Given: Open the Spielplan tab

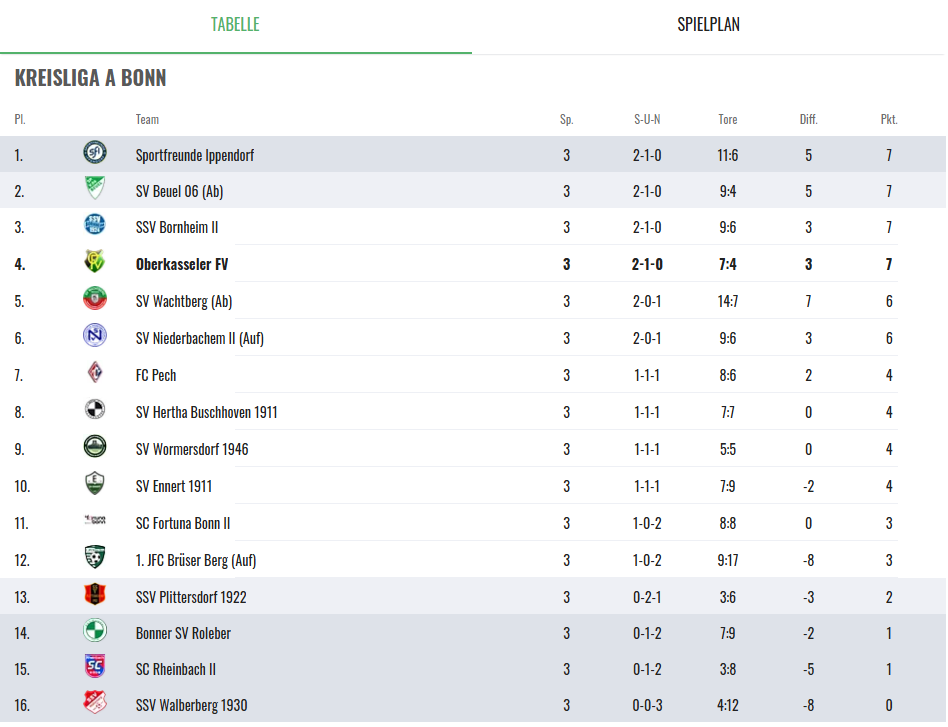Looking at the screenshot, I should [708, 25].
